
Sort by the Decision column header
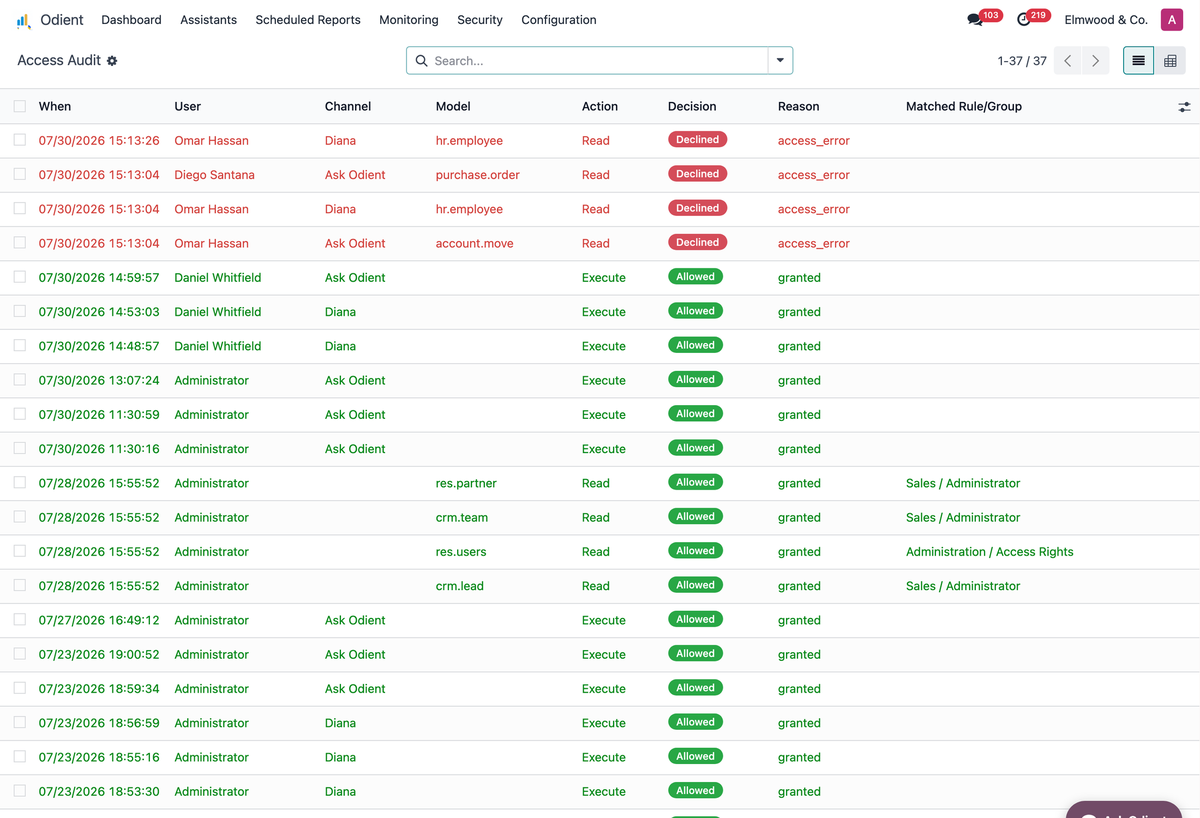pyautogui.click(x=692, y=106)
